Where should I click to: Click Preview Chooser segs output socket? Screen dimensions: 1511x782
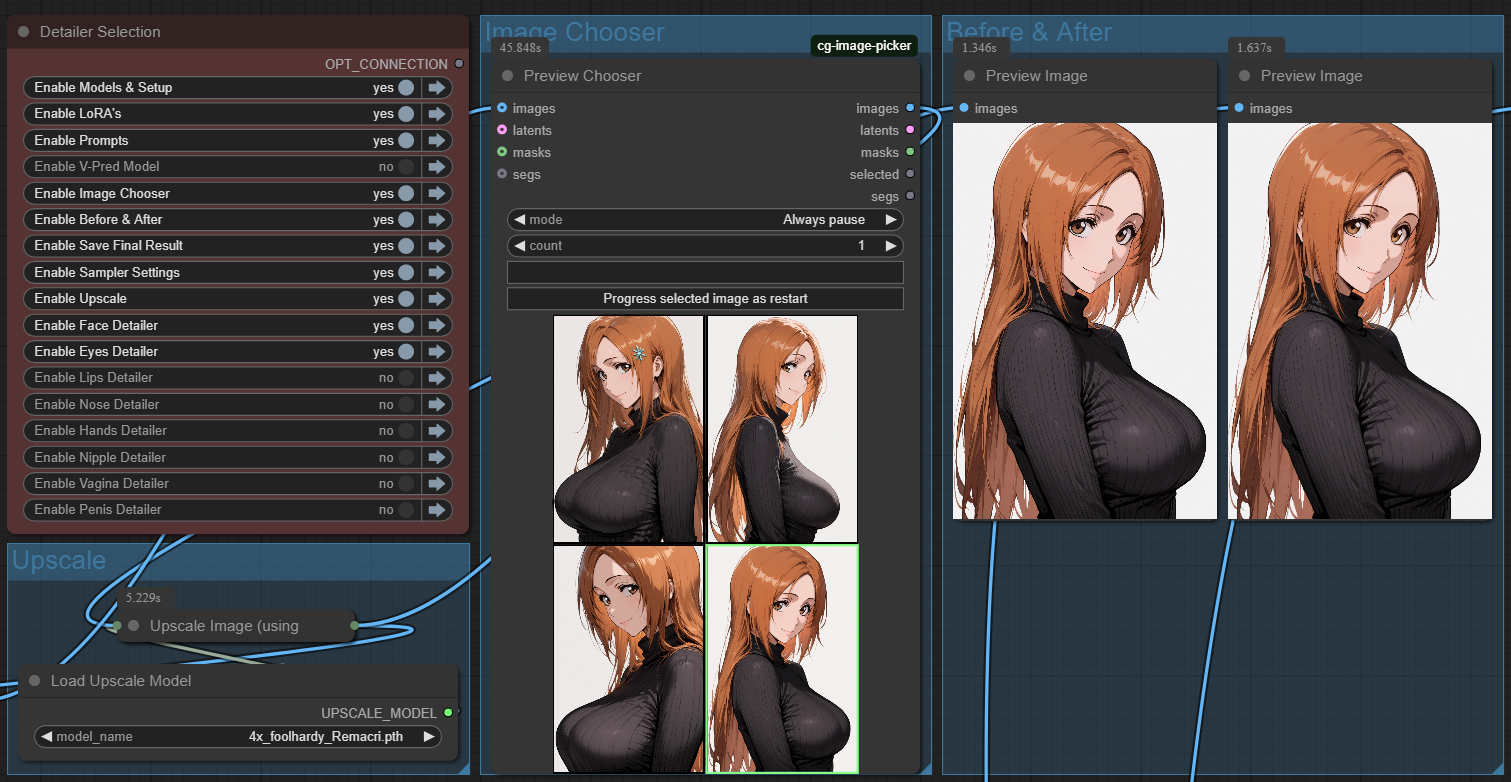909,196
